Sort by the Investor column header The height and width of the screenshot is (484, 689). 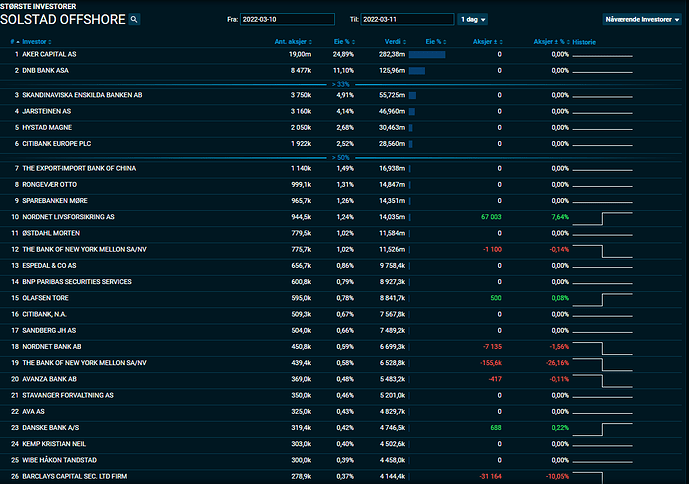(x=37, y=42)
